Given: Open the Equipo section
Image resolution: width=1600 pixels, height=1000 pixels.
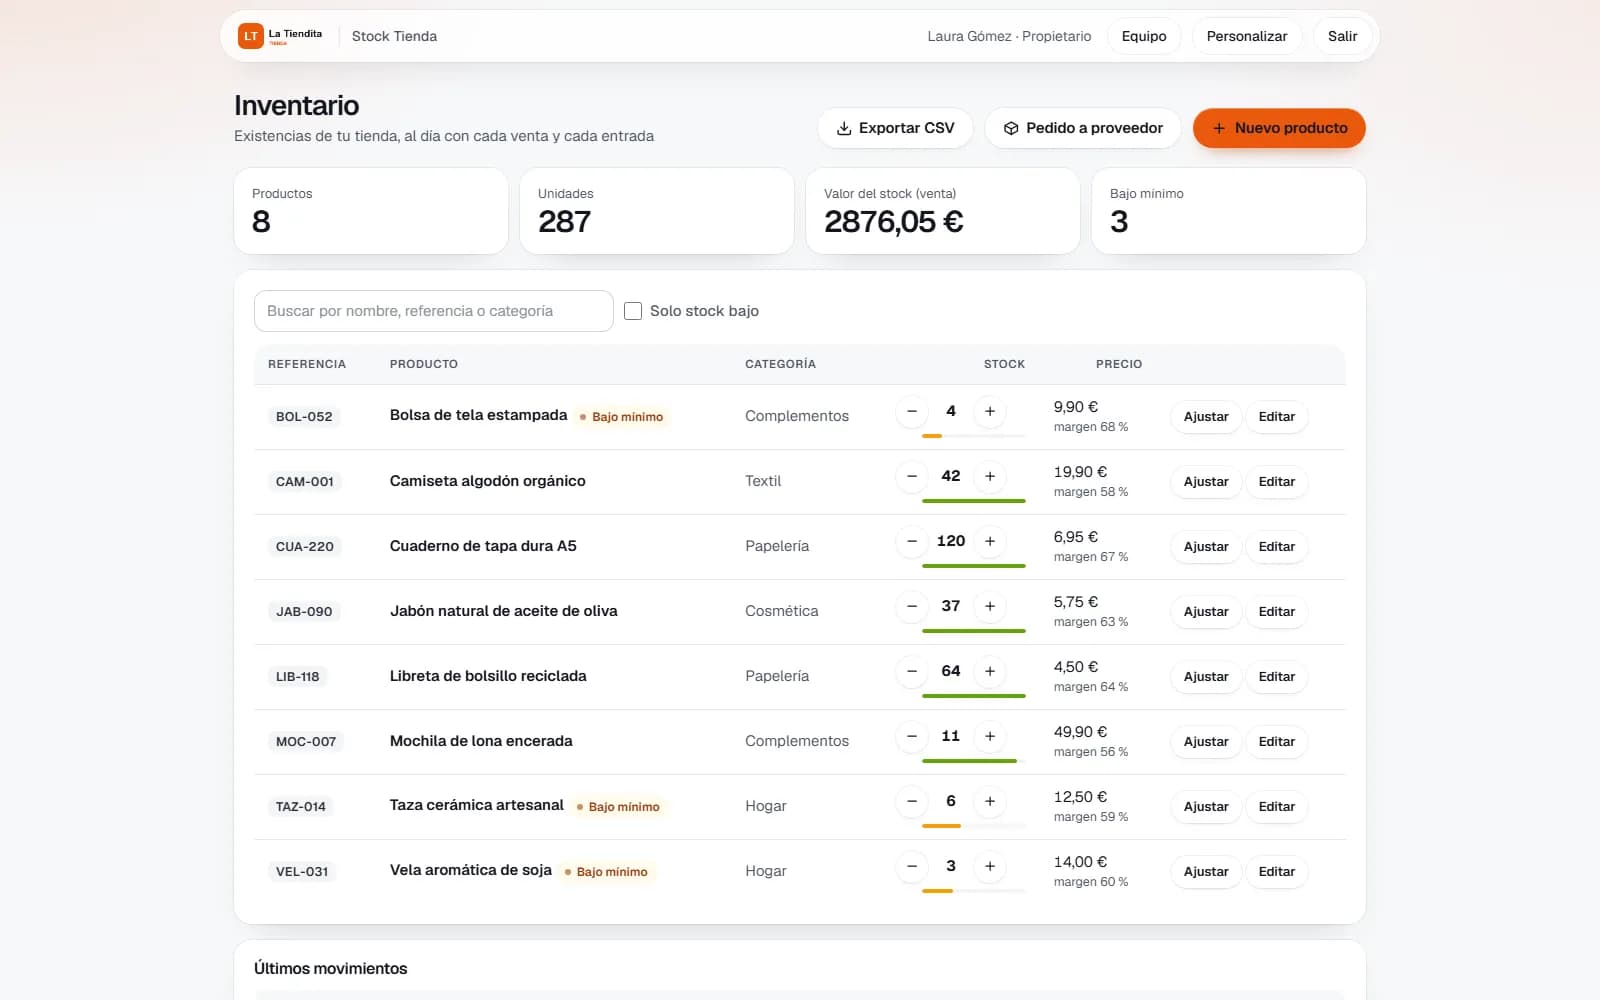Looking at the screenshot, I should pos(1144,36).
